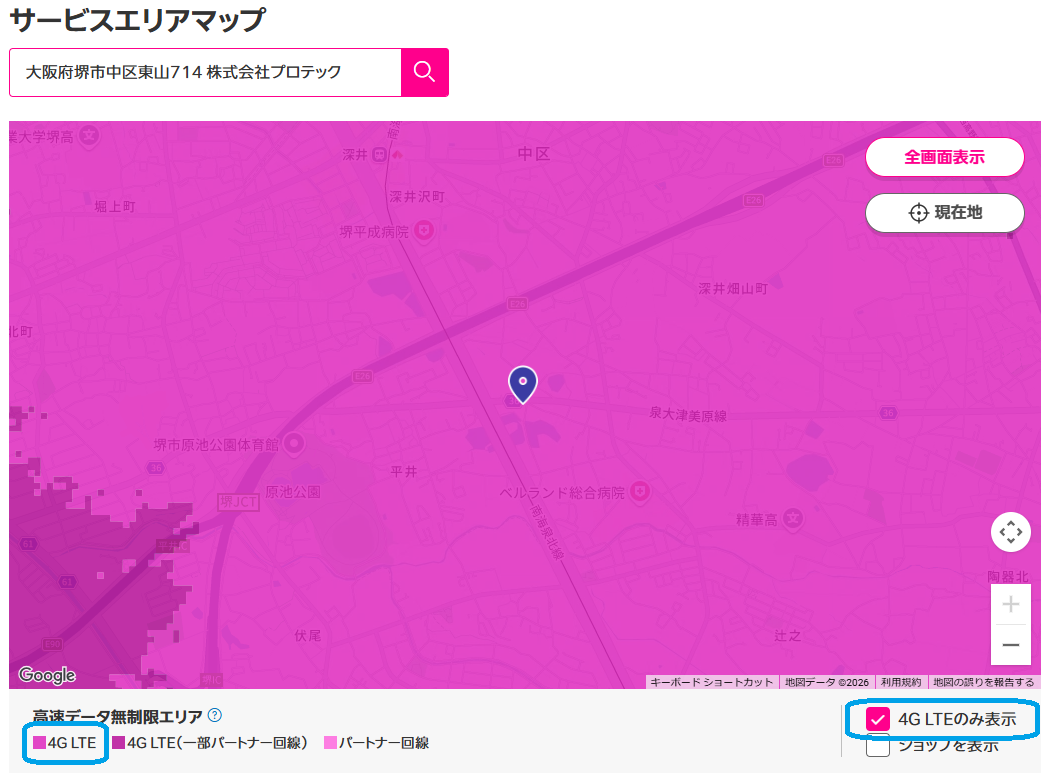
Task: Click the 深井 station icon
Action: point(379,155)
